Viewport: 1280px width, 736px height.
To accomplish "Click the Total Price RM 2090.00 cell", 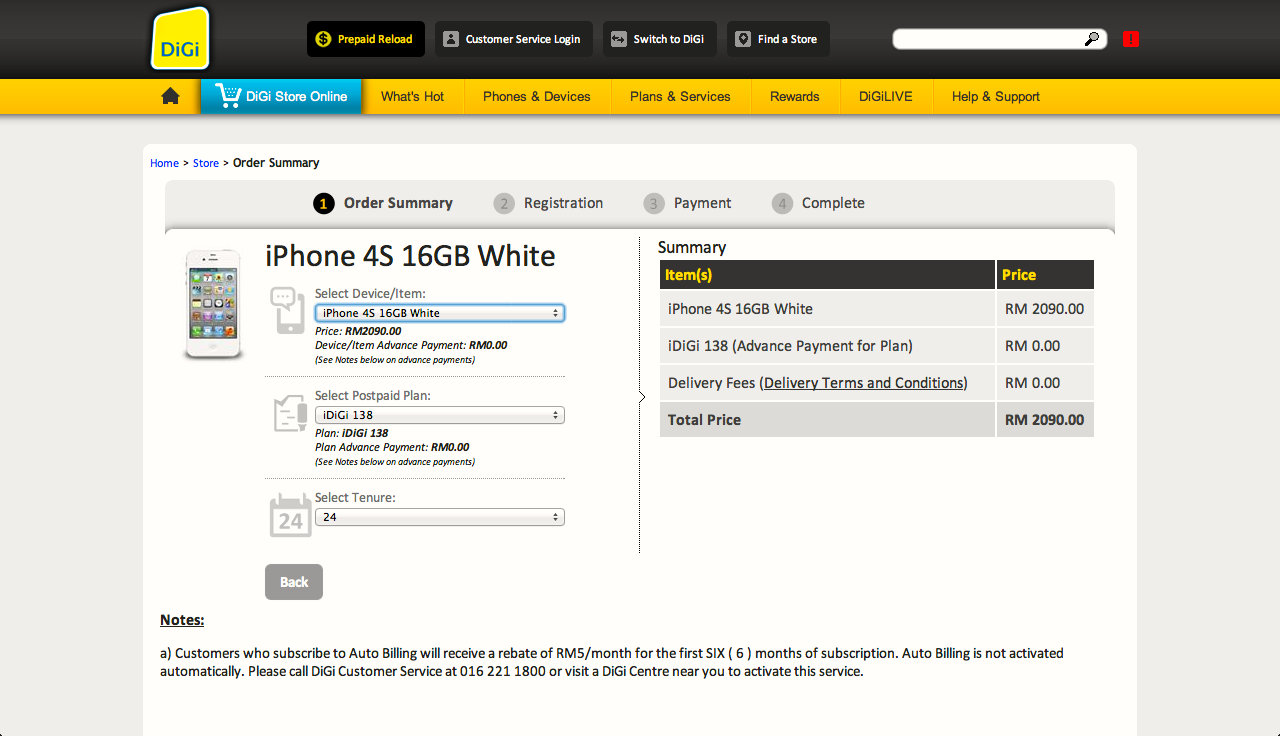I will [1045, 420].
